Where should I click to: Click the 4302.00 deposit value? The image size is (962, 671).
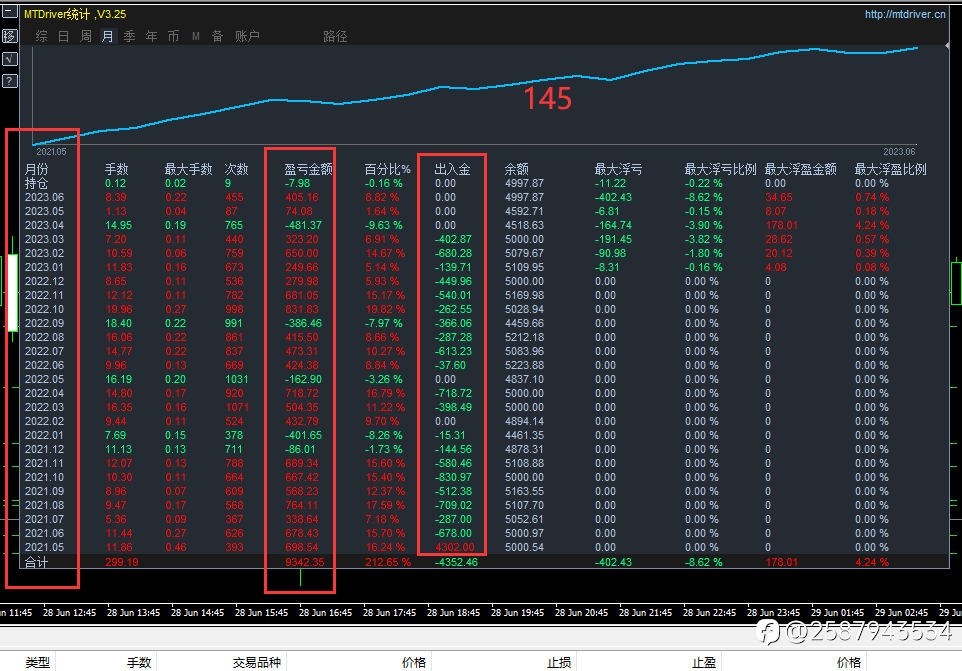[x=455, y=547]
